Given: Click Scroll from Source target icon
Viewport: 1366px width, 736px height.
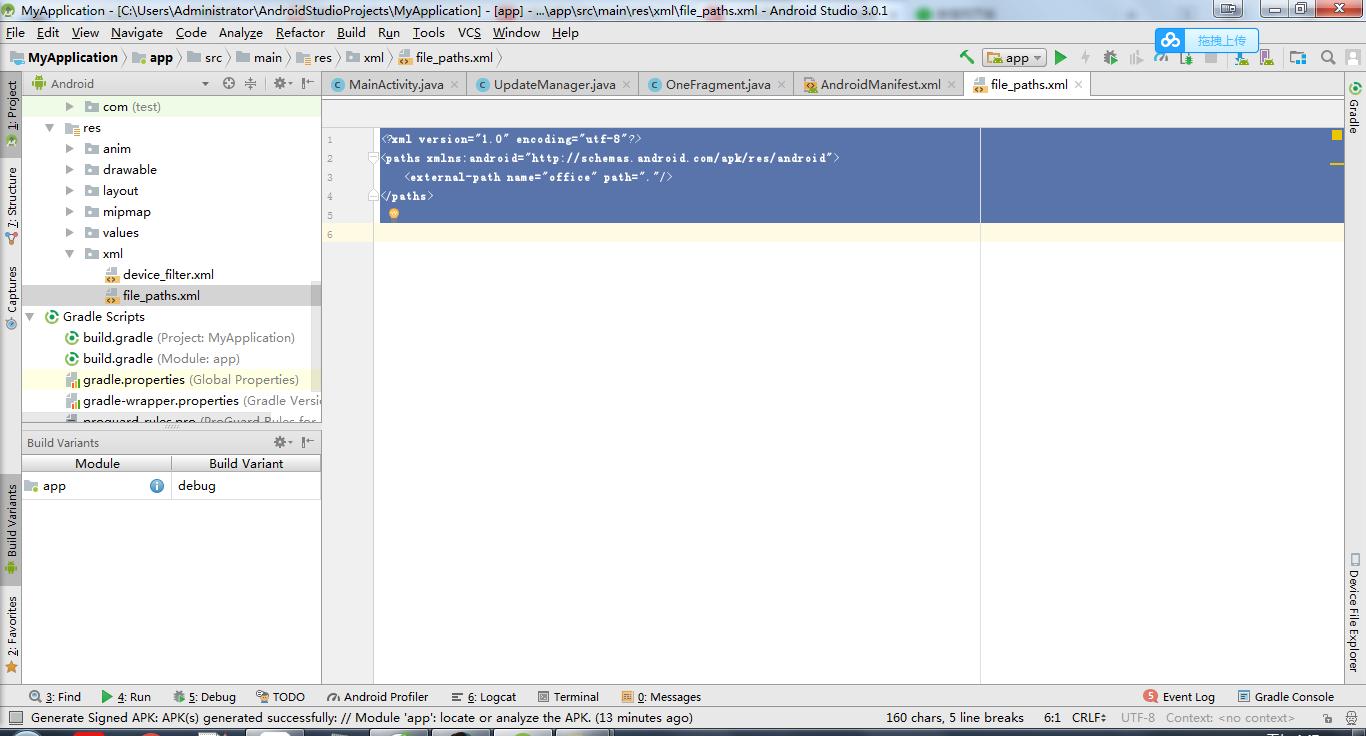Looking at the screenshot, I should click(229, 83).
